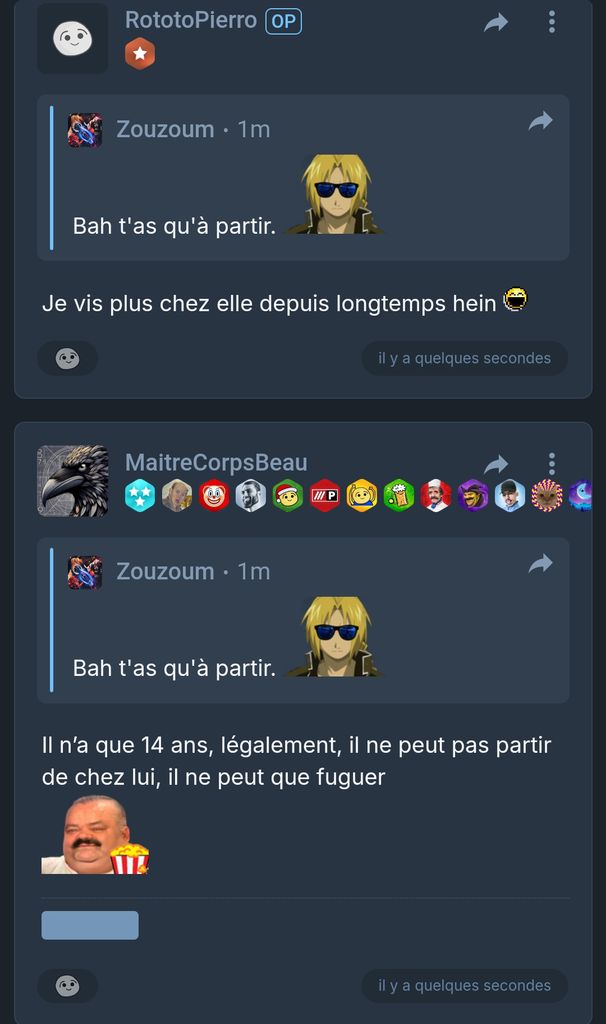
Task: Click the red P badge
Action: pos(325,495)
